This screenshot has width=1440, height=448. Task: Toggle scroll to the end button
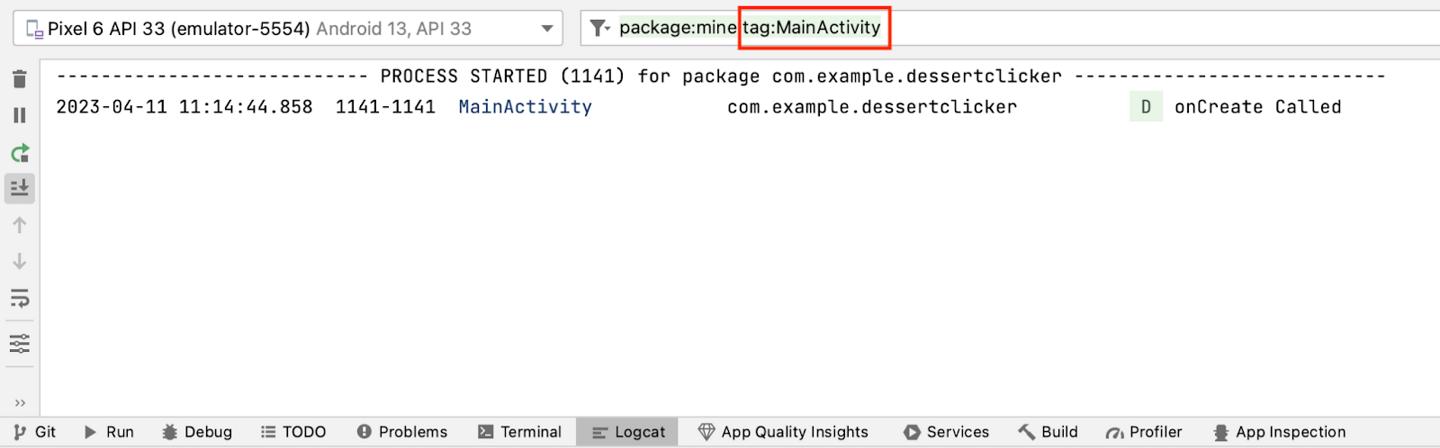pos(19,189)
